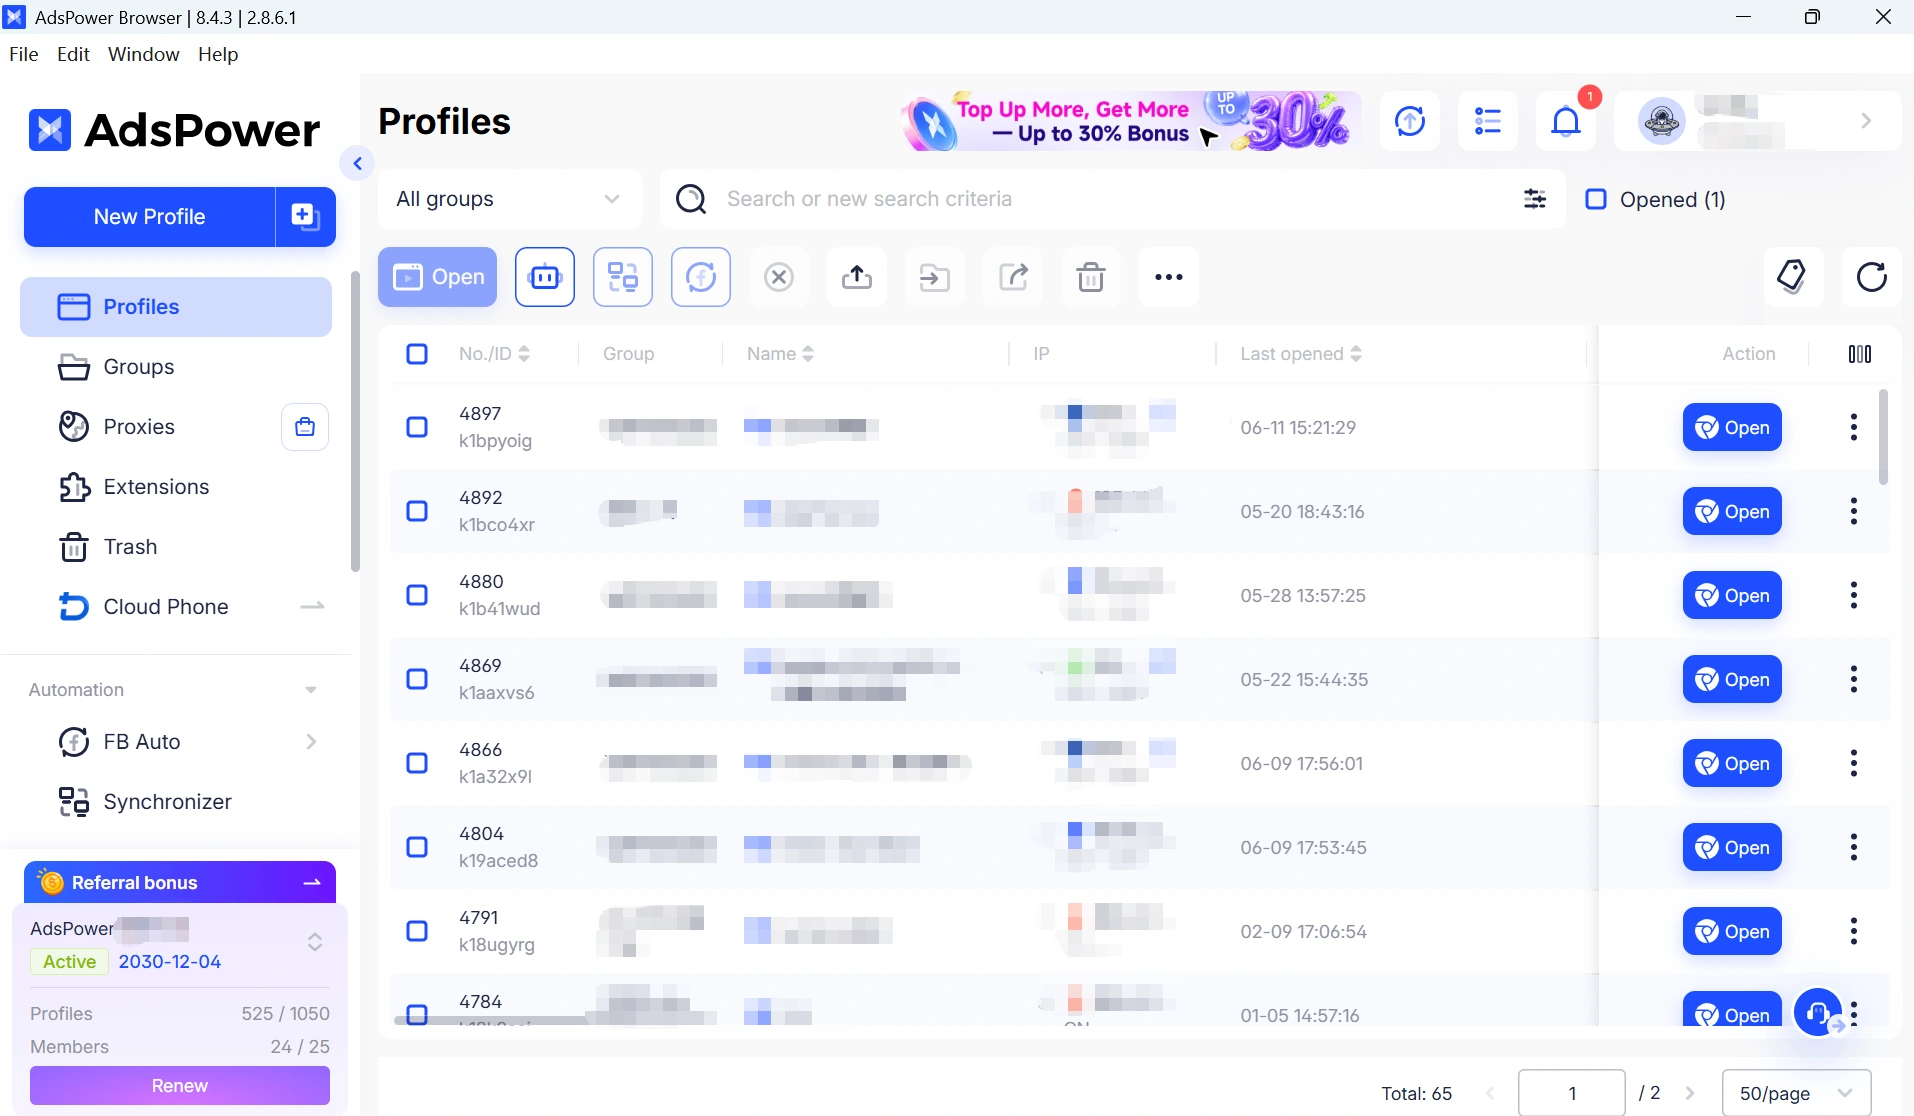Go to Groups in sidebar
The width and height of the screenshot is (1914, 1116).
[176, 367]
